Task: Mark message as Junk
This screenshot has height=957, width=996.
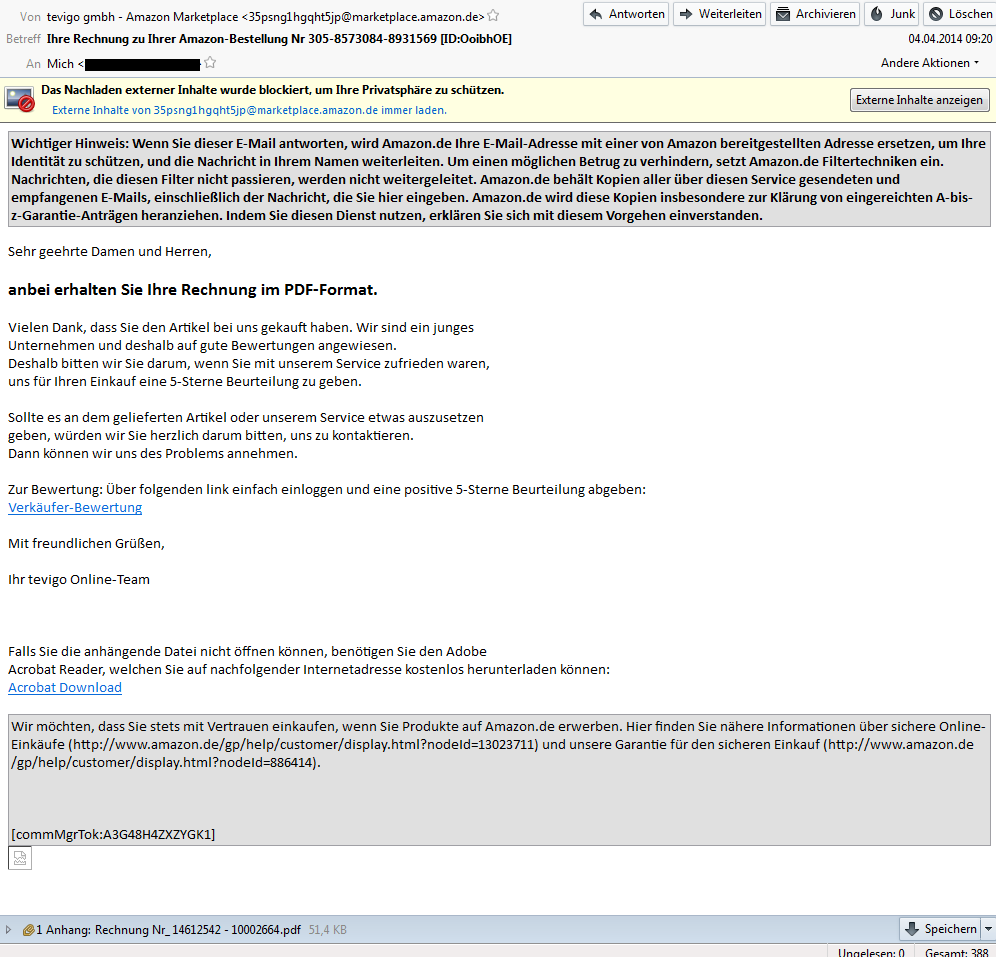Action: [892, 14]
